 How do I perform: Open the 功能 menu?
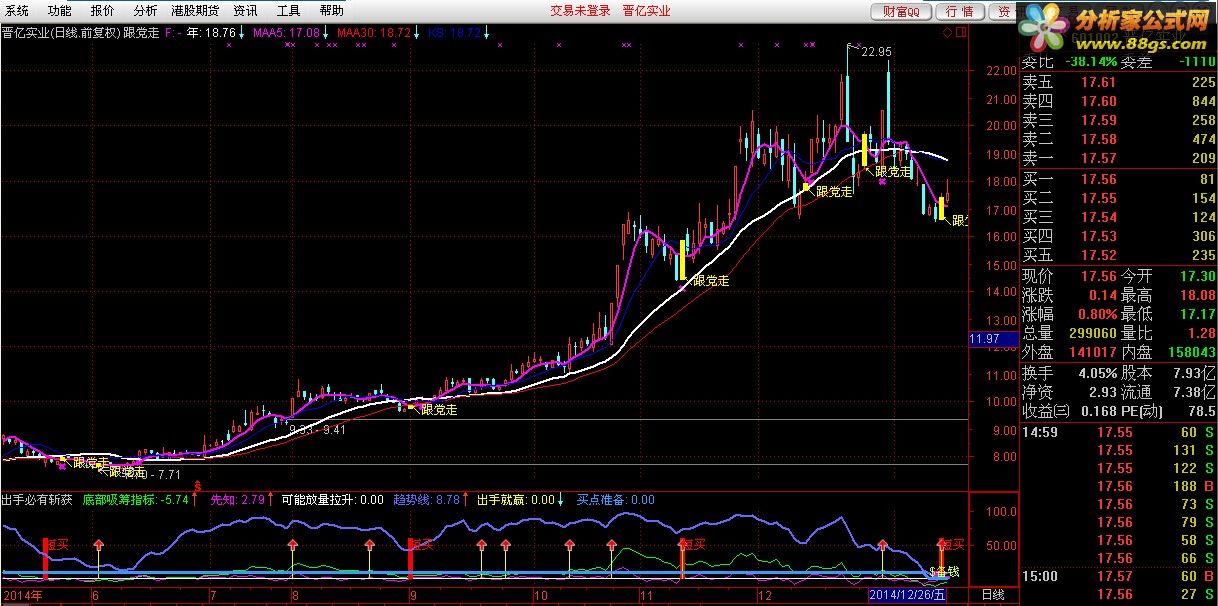pyautogui.click(x=60, y=11)
